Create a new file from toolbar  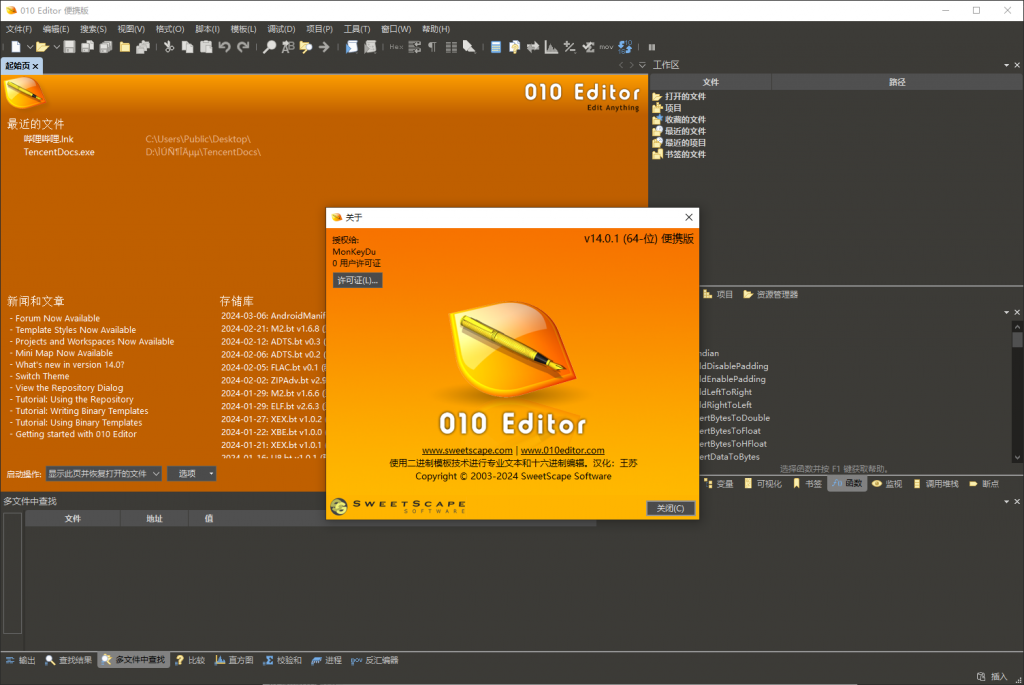16,47
